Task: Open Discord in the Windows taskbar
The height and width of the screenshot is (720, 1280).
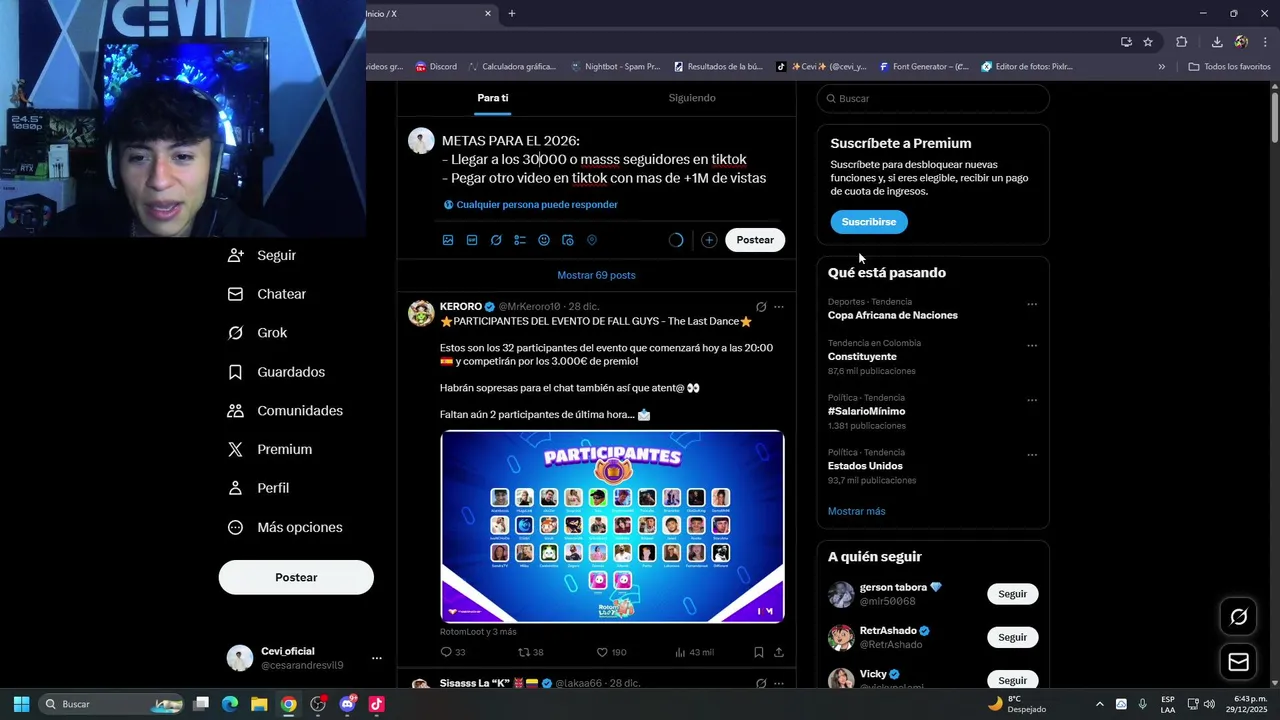Action: click(347, 704)
